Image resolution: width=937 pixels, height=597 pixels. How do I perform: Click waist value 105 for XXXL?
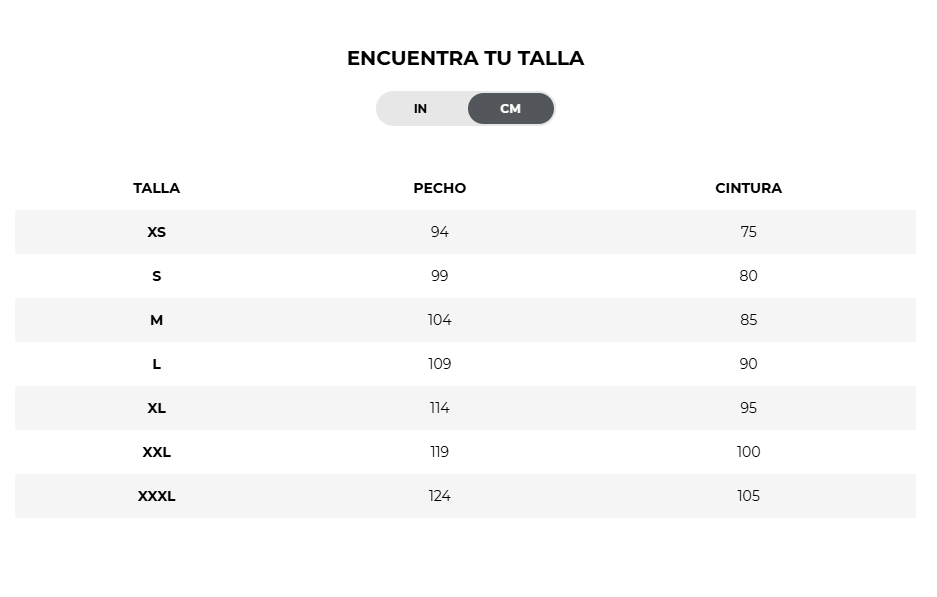748,496
